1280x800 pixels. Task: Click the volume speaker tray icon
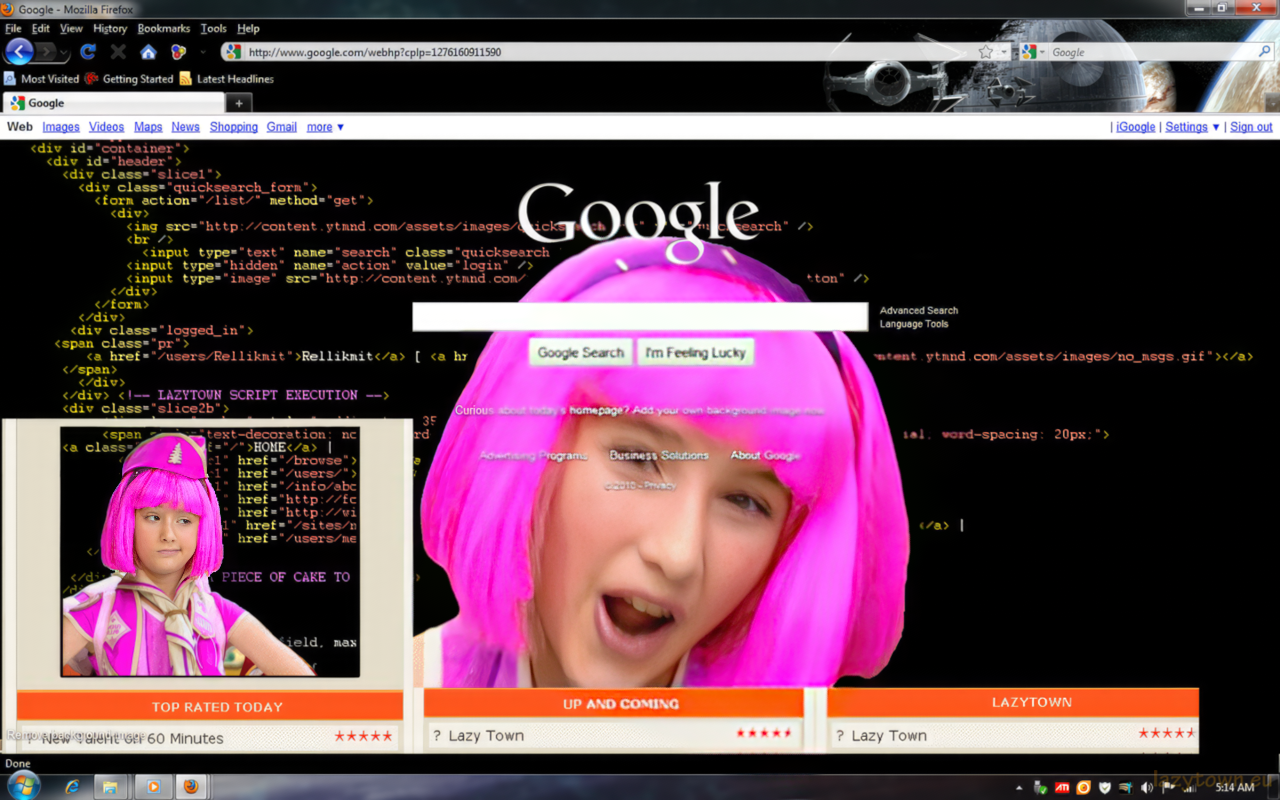pyautogui.click(x=1147, y=787)
